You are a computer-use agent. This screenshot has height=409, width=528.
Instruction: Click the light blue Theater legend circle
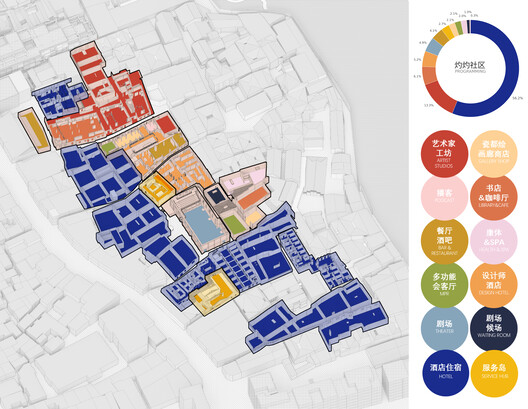pos(444,329)
